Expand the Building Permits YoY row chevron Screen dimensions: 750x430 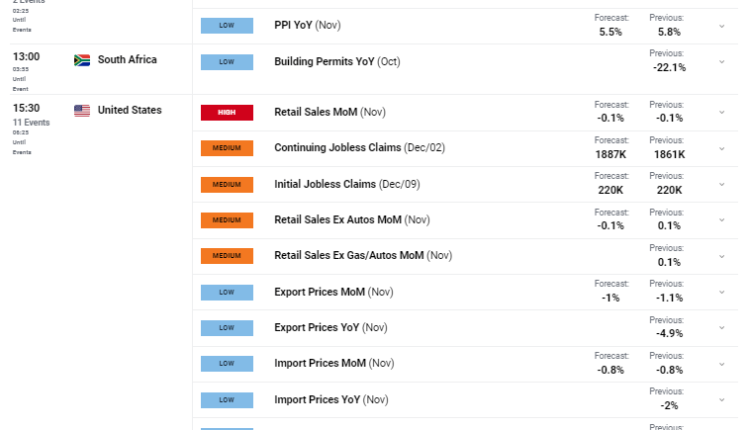pos(722,62)
